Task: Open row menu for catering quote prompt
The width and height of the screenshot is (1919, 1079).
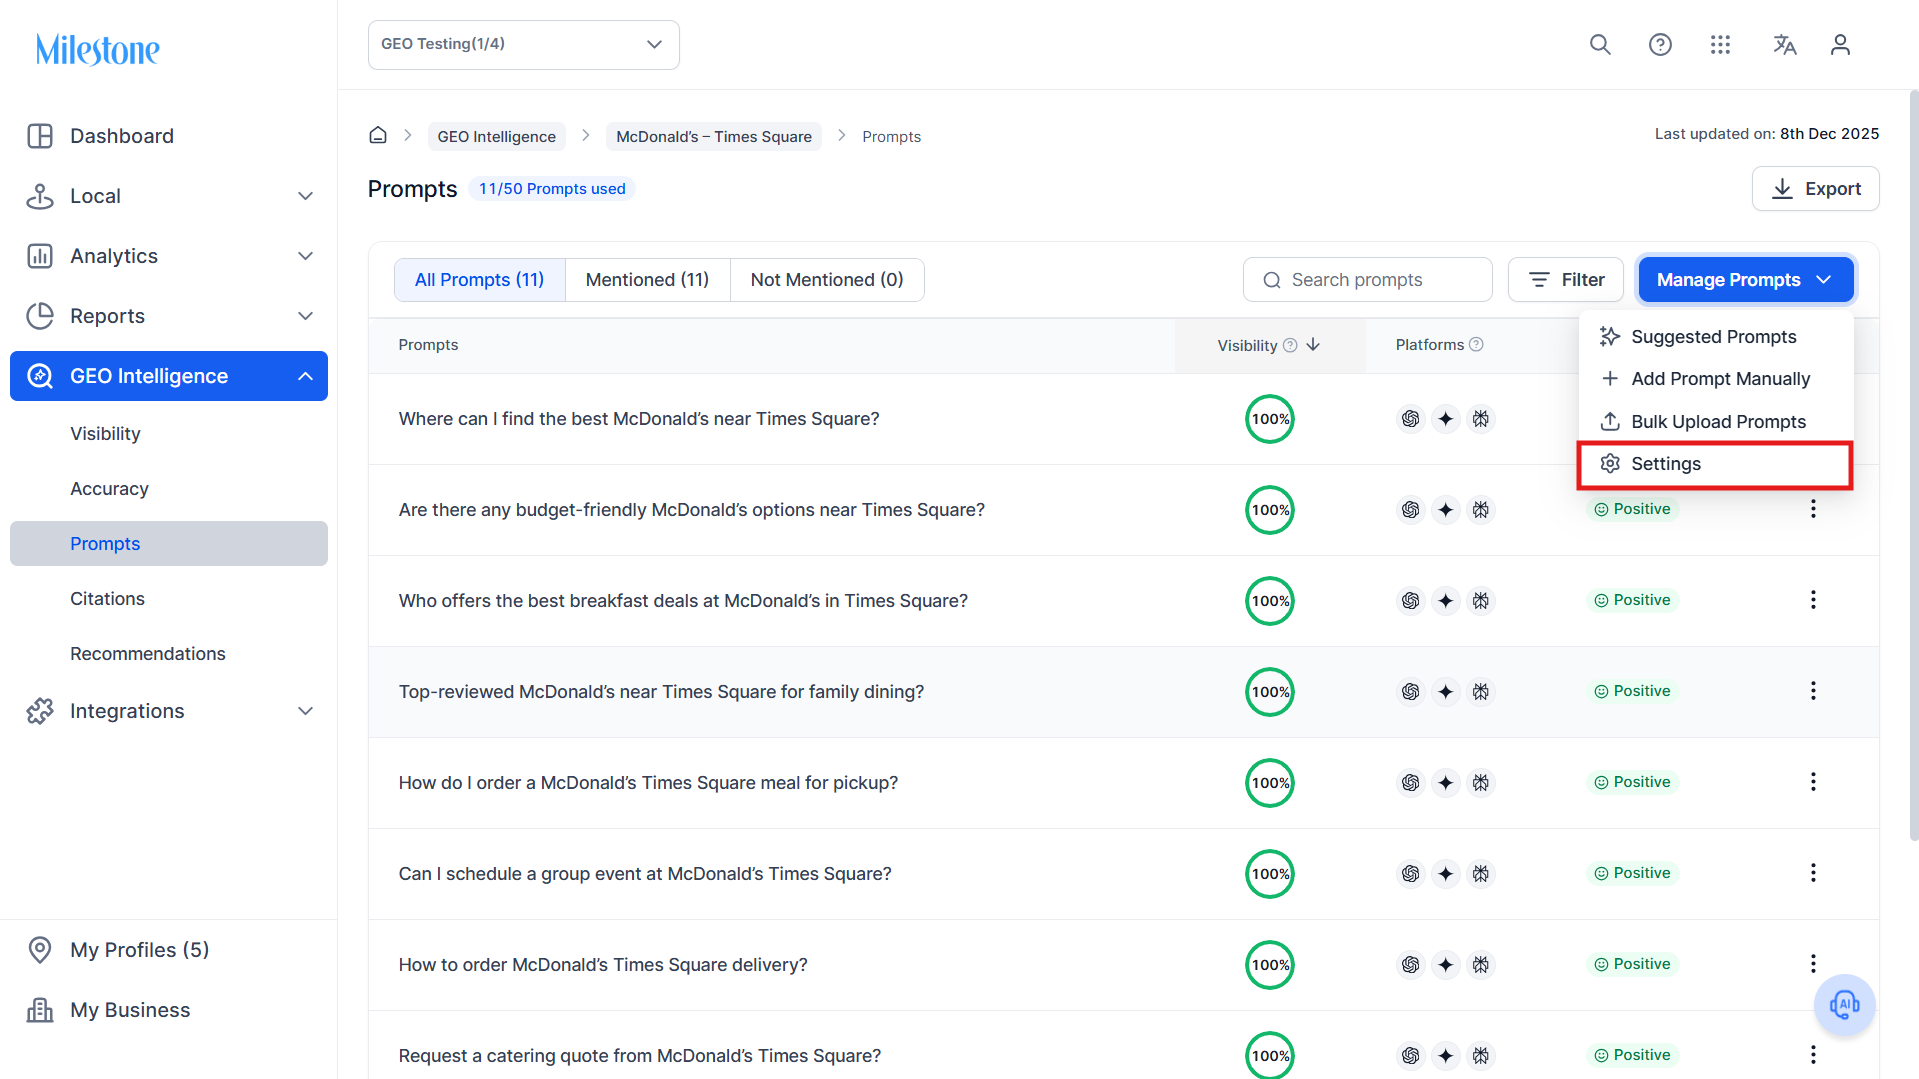Action: 1813,1055
